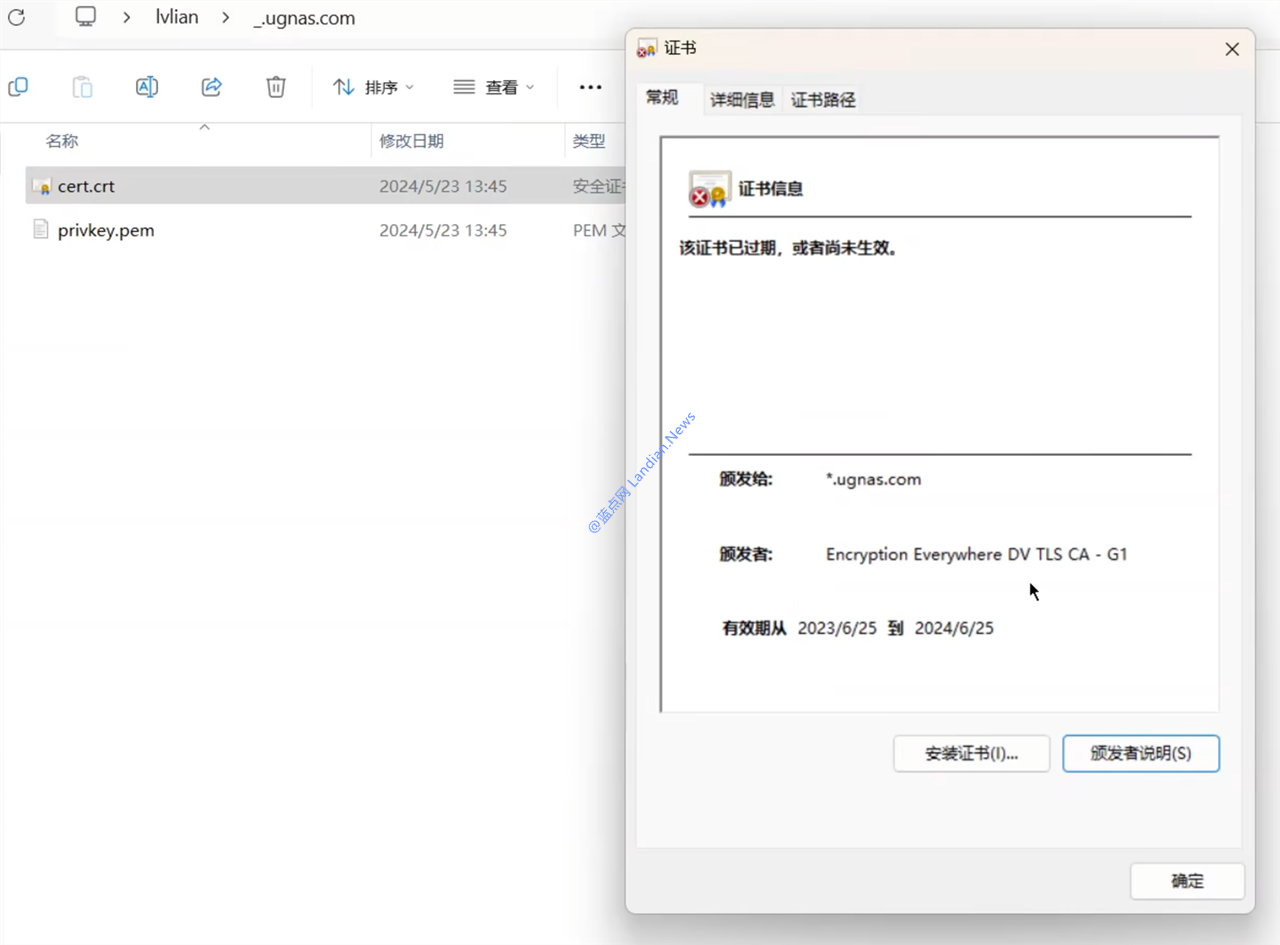
Task: Select the cert.crt file name
Action: point(86,186)
